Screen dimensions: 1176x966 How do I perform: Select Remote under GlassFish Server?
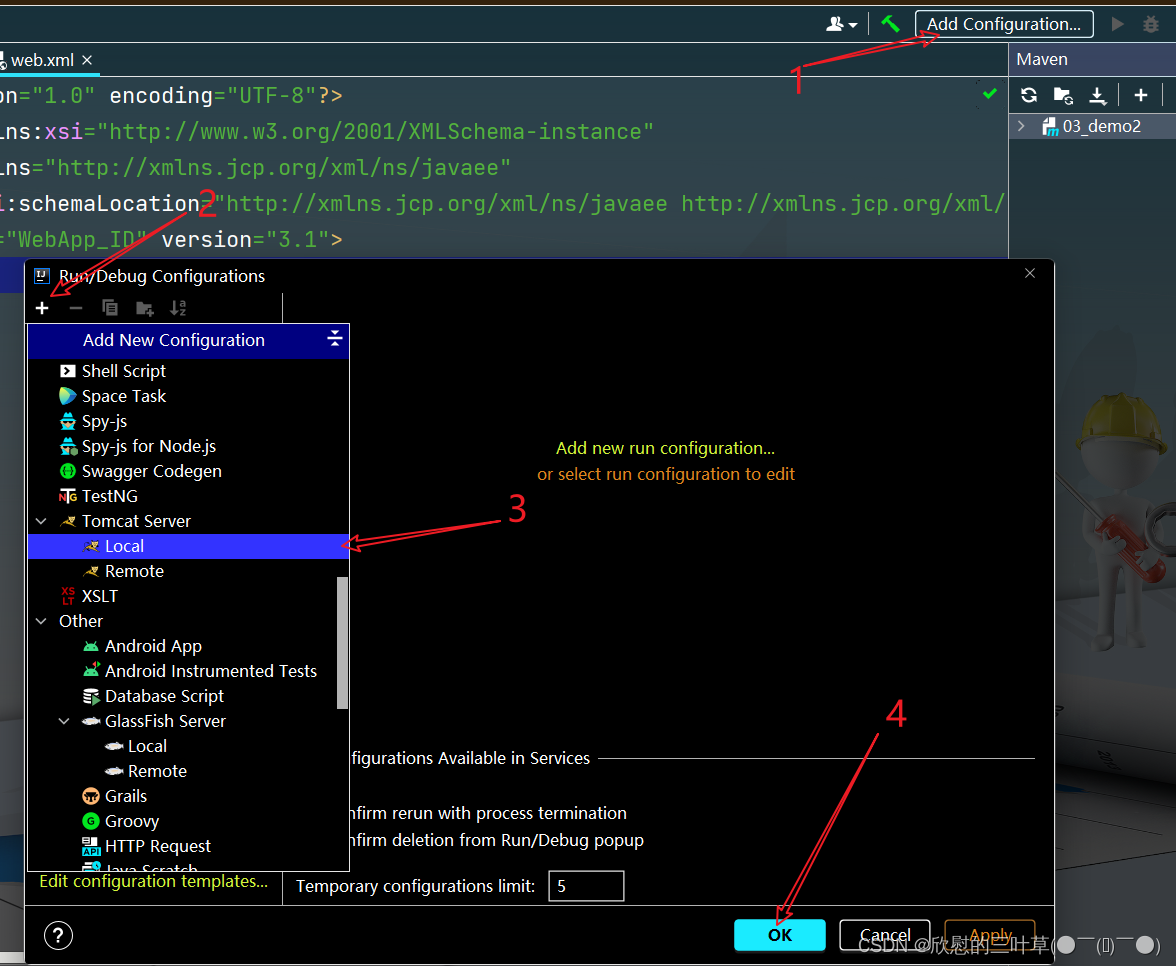[157, 771]
